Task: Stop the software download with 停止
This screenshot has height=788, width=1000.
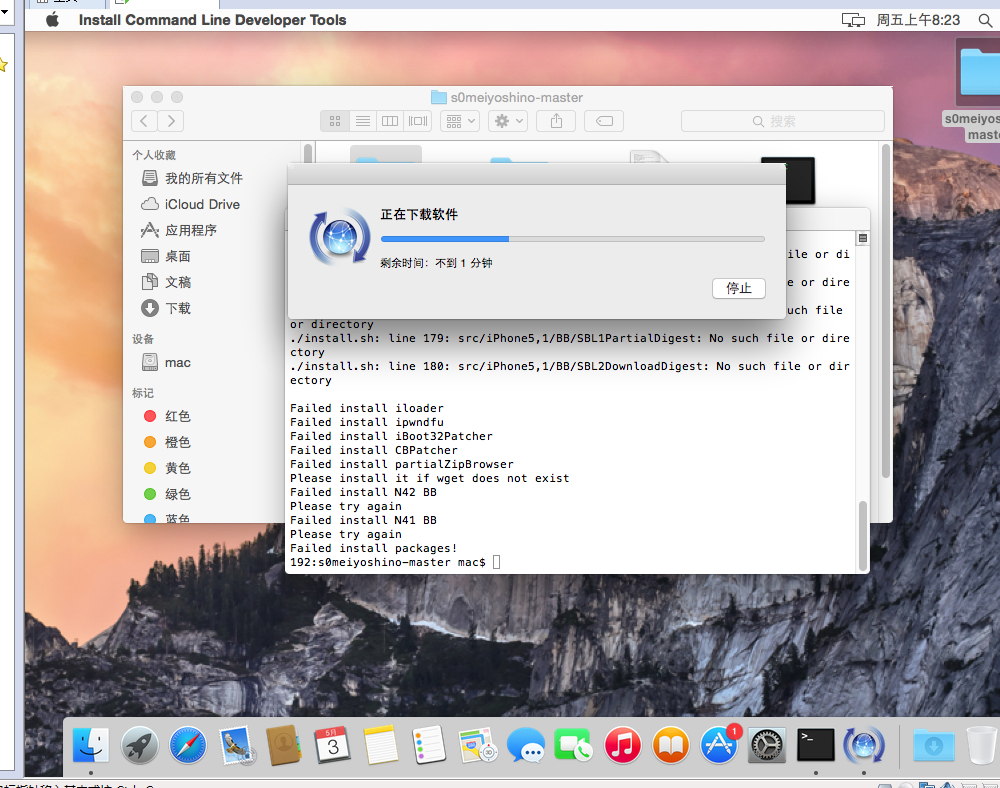Action: tap(739, 288)
